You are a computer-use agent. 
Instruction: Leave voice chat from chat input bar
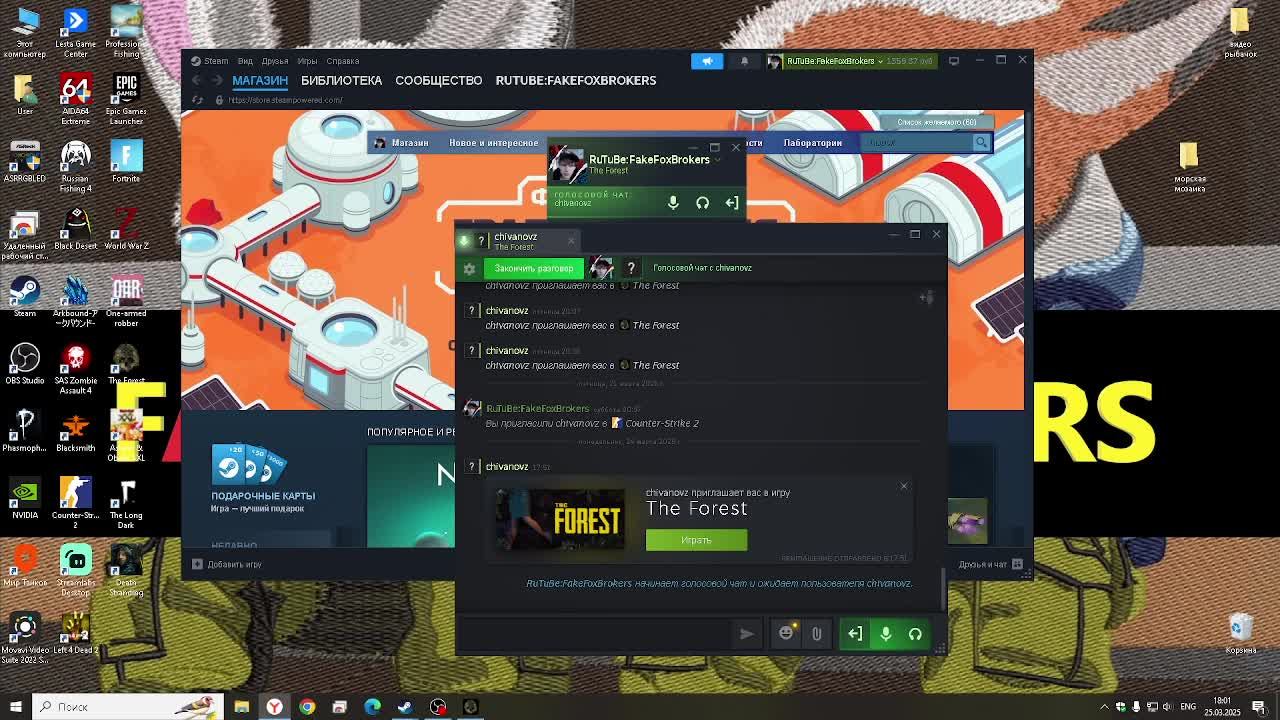pos(855,634)
